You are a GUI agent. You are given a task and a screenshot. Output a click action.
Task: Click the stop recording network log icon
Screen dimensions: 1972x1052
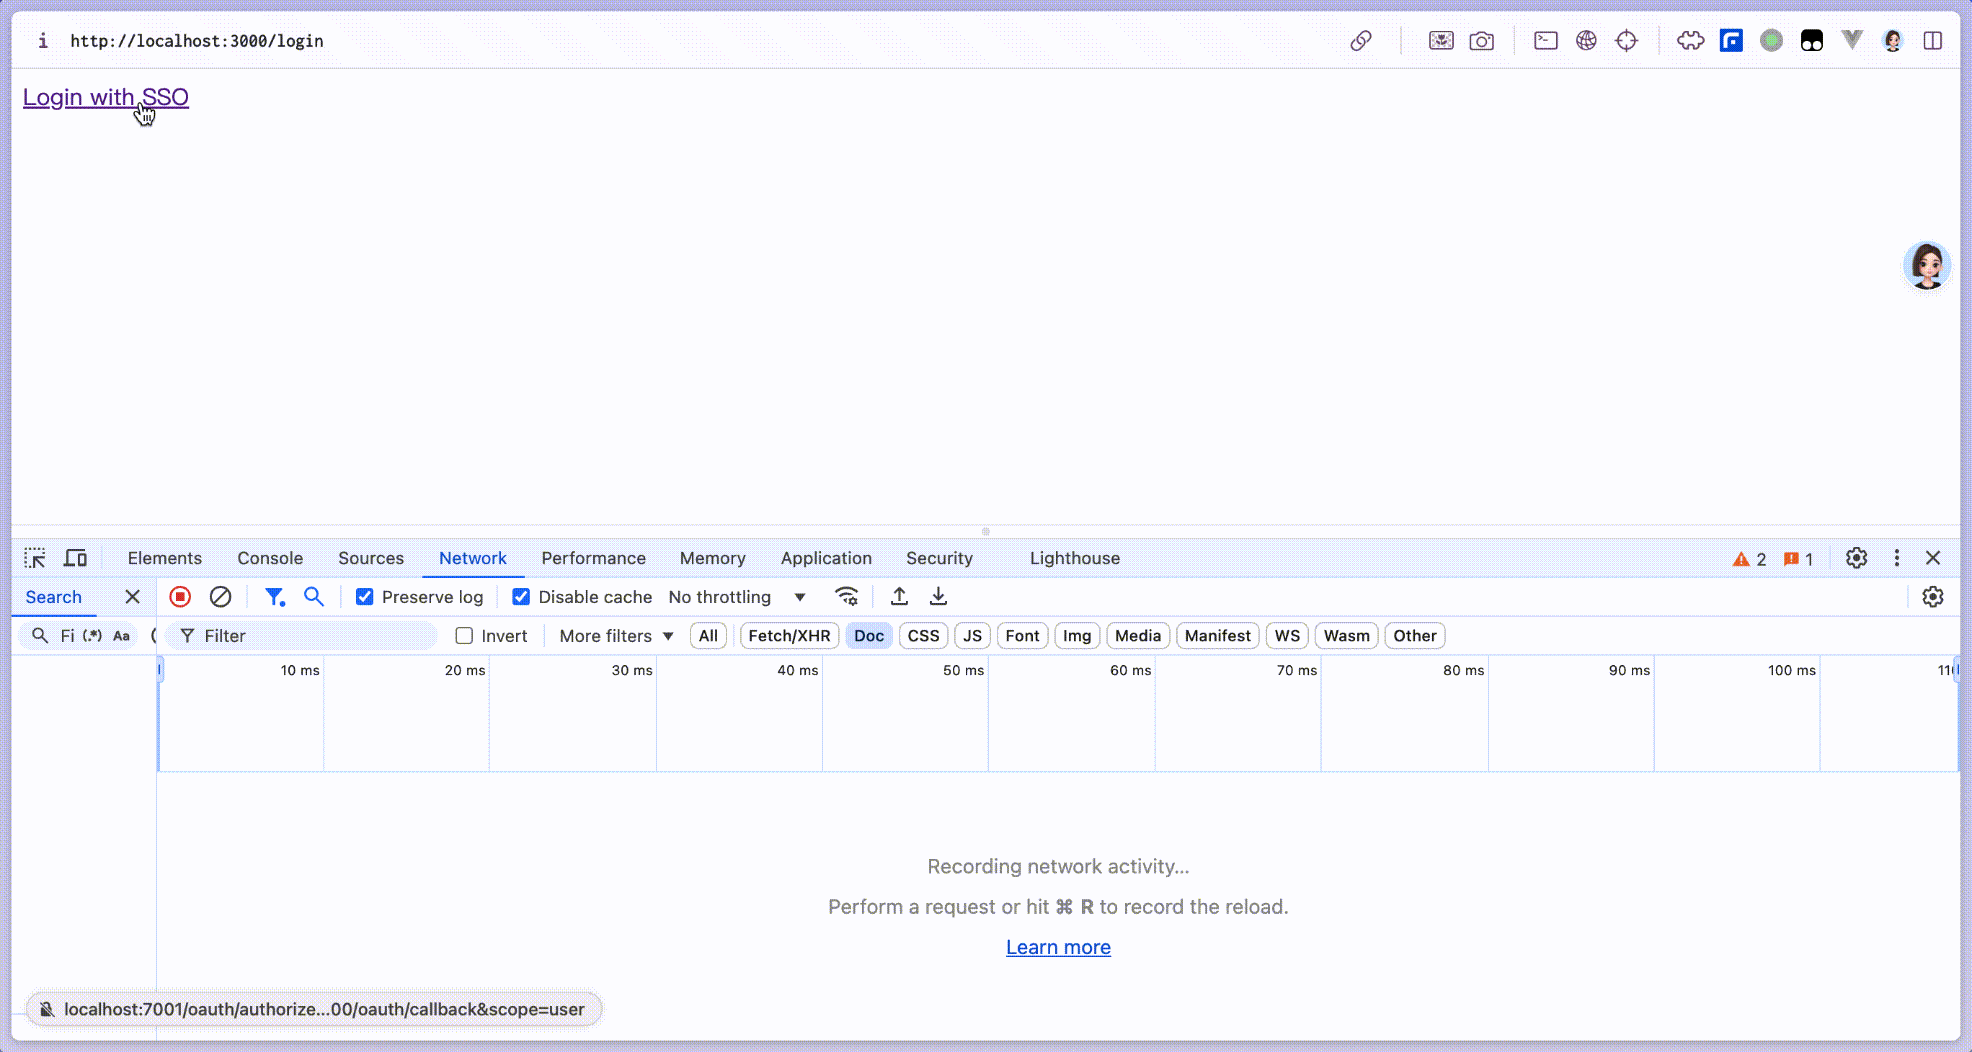point(180,597)
